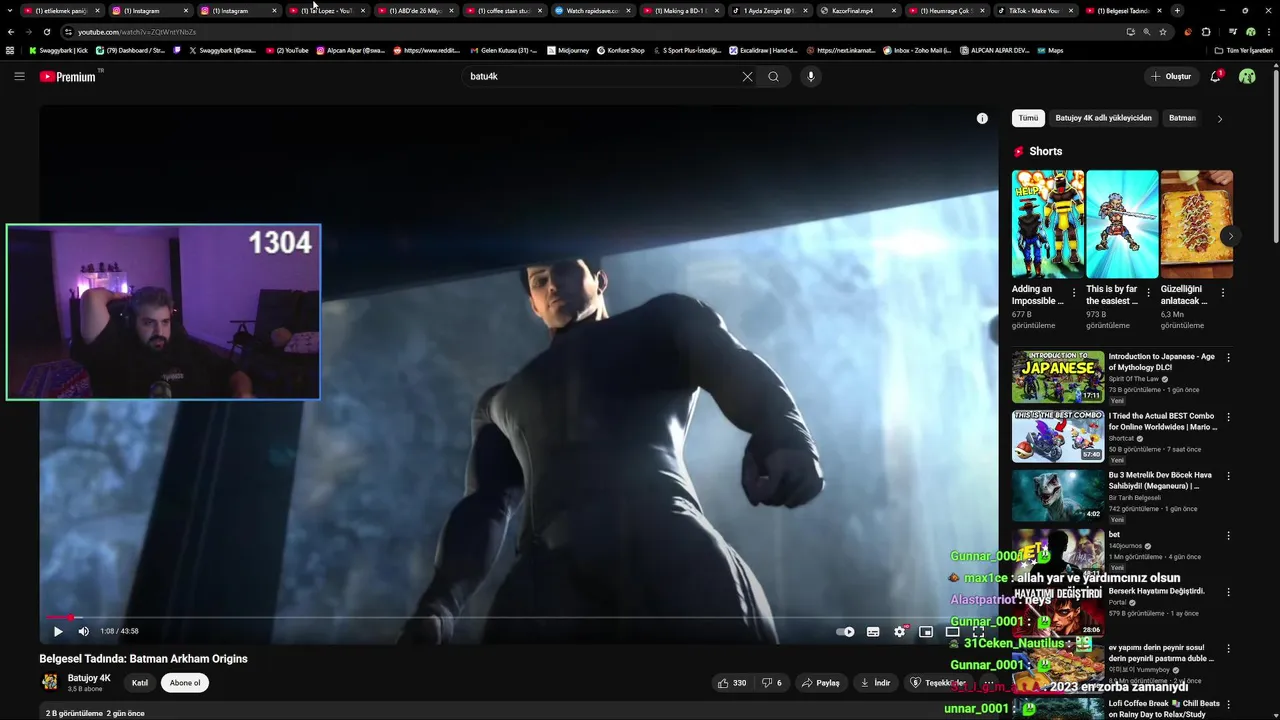
Task: Switch to miniplayer mode
Action: pos(926,631)
